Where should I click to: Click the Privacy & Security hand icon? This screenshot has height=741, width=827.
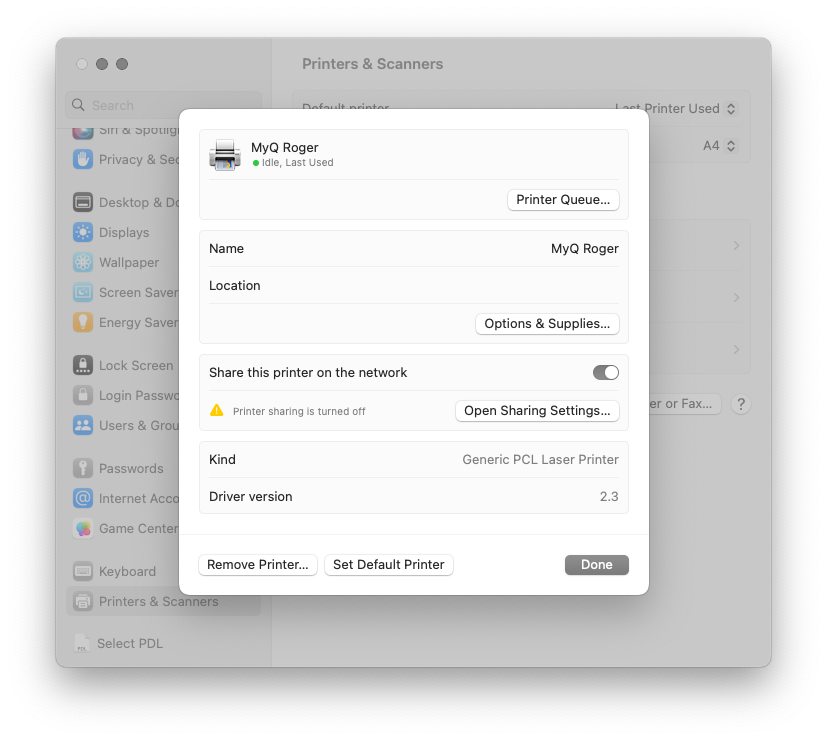click(x=83, y=159)
